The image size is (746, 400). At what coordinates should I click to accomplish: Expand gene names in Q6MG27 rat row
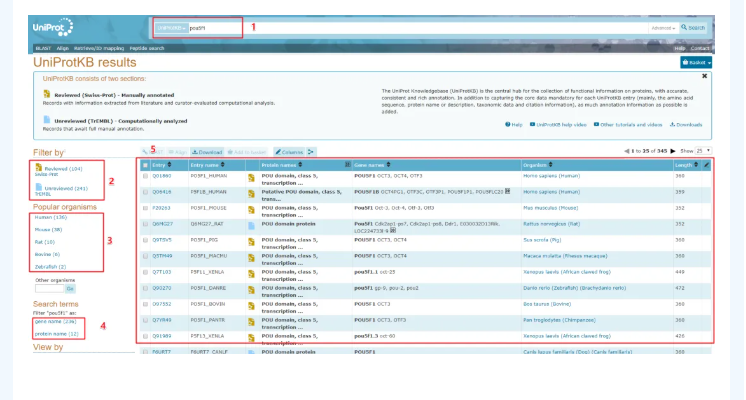tap(393, 230)
